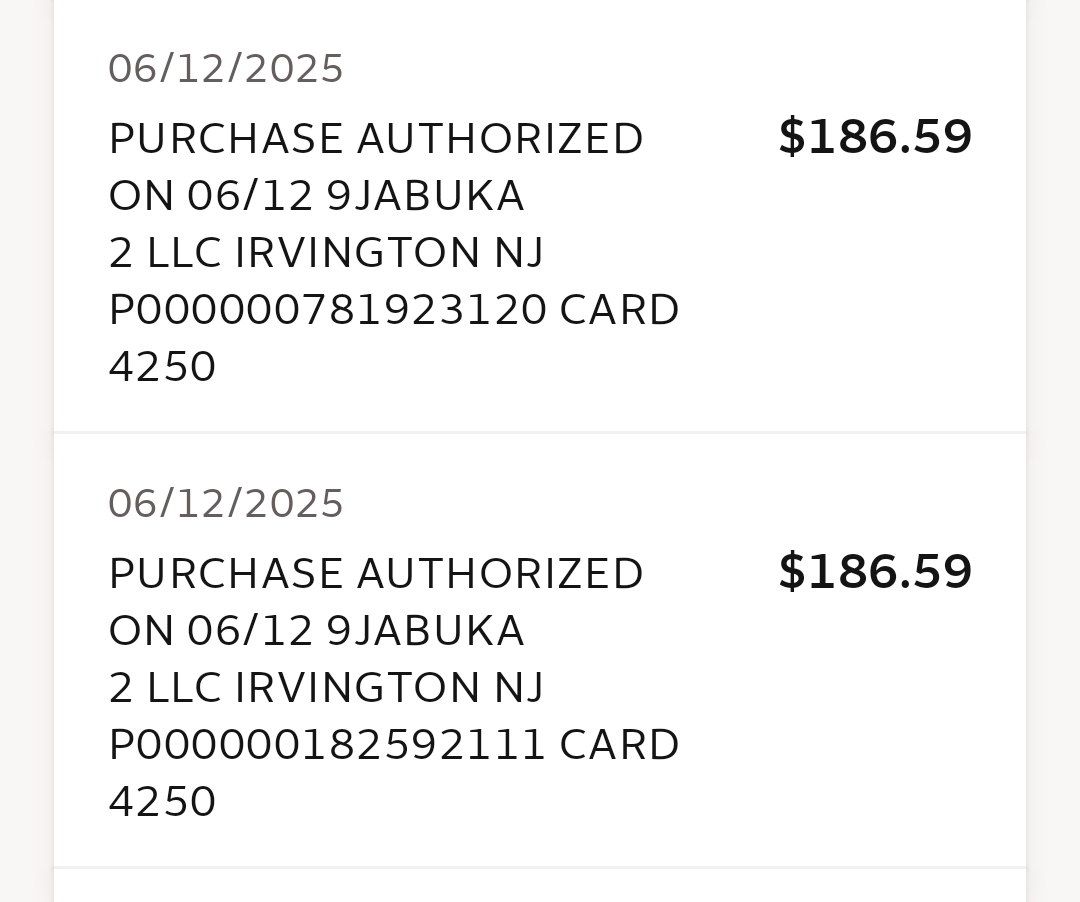Screen dimensions: 1080x902
Task: Click "ON 06/12" in the transaction ending 182592111
Action: click(x=211, y=632)
